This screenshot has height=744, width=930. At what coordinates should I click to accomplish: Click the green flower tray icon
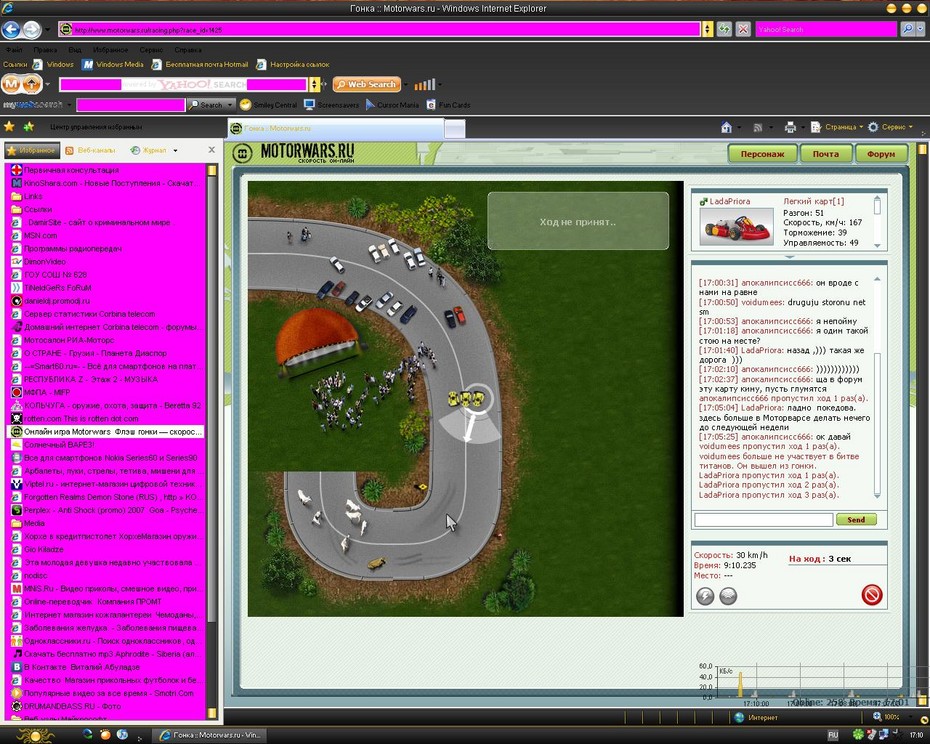click(858, 735)
